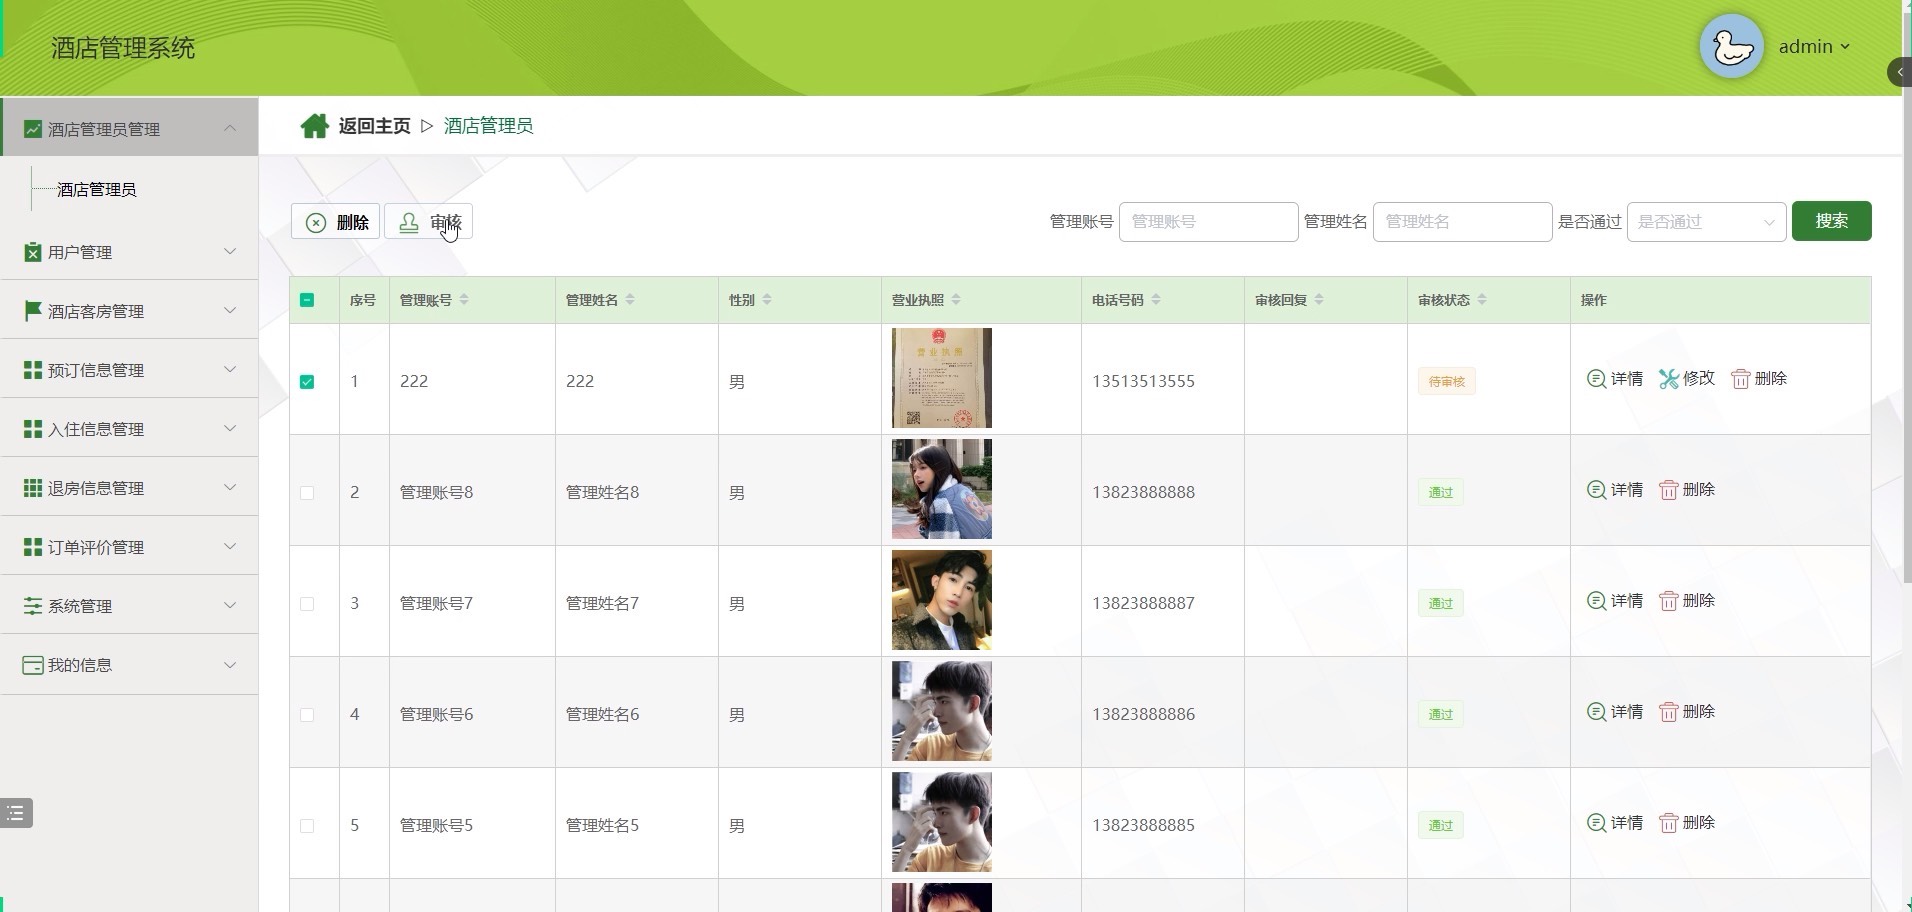
Task: Expand the 订单评价管理 menu chevron
Action: point(230,546)
